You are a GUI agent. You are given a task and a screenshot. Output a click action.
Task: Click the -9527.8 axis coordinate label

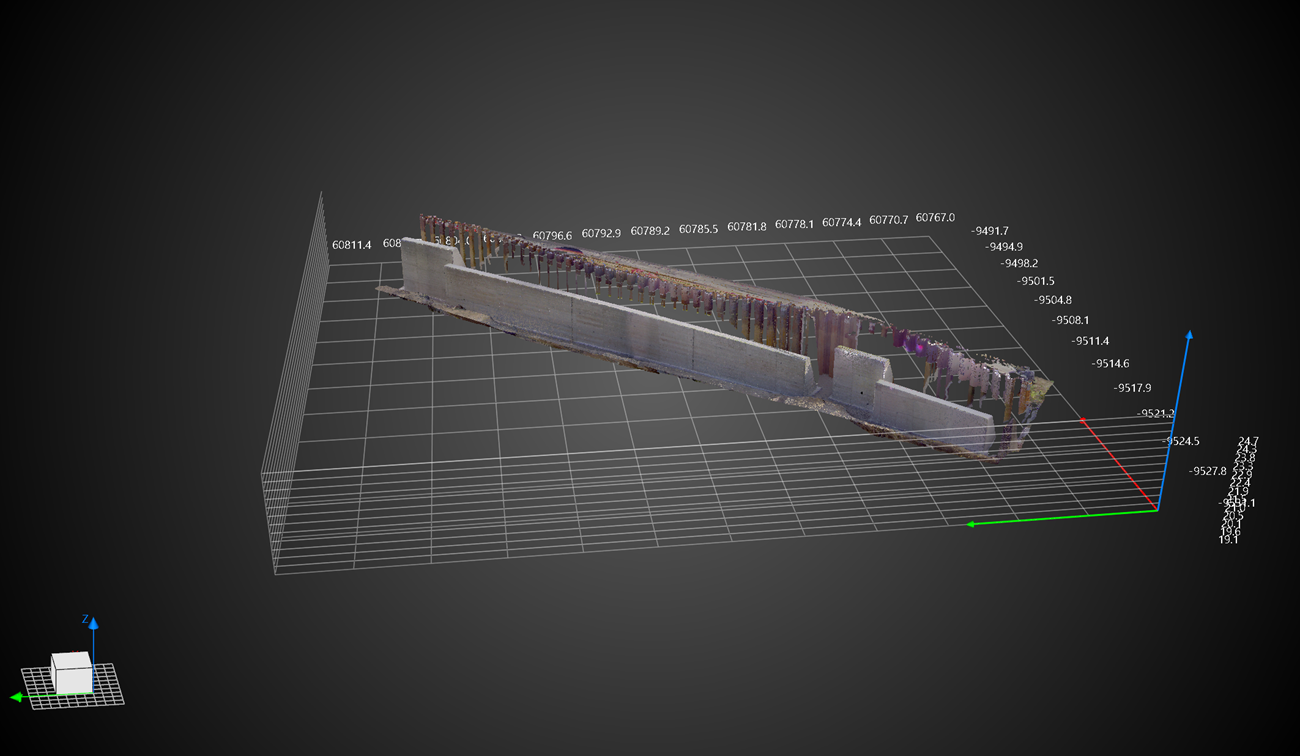click(x=1207, y=471)
